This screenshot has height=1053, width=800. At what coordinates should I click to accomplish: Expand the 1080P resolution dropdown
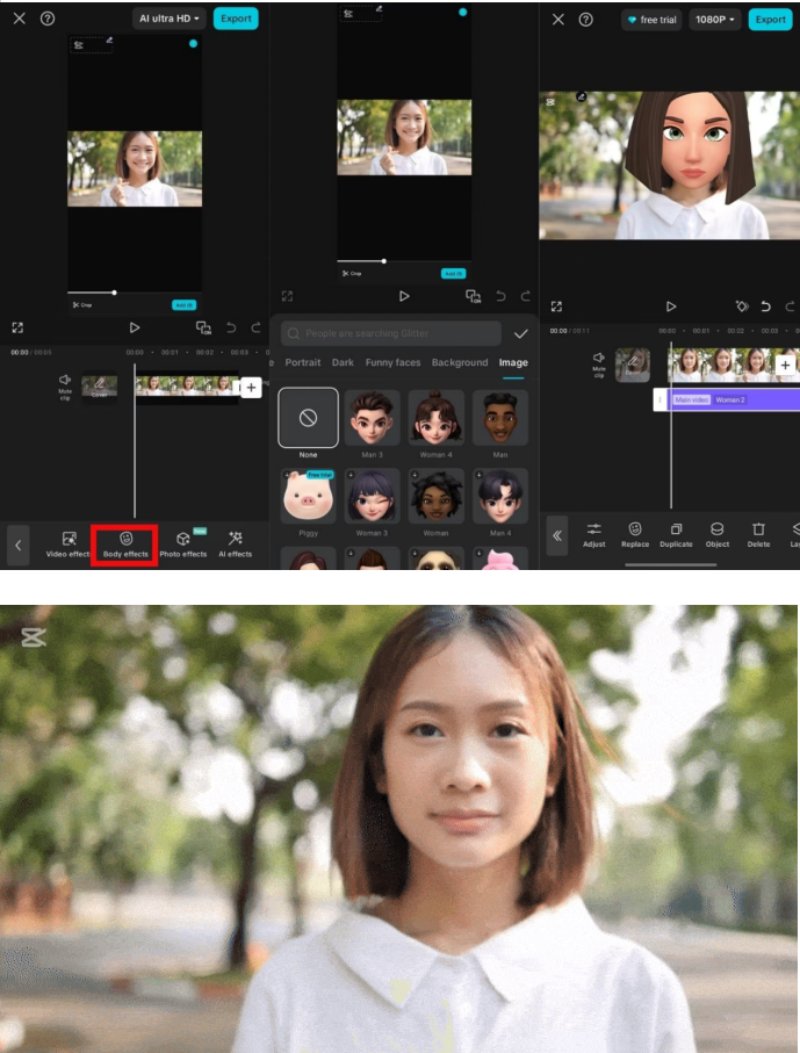tap(715, 19)
